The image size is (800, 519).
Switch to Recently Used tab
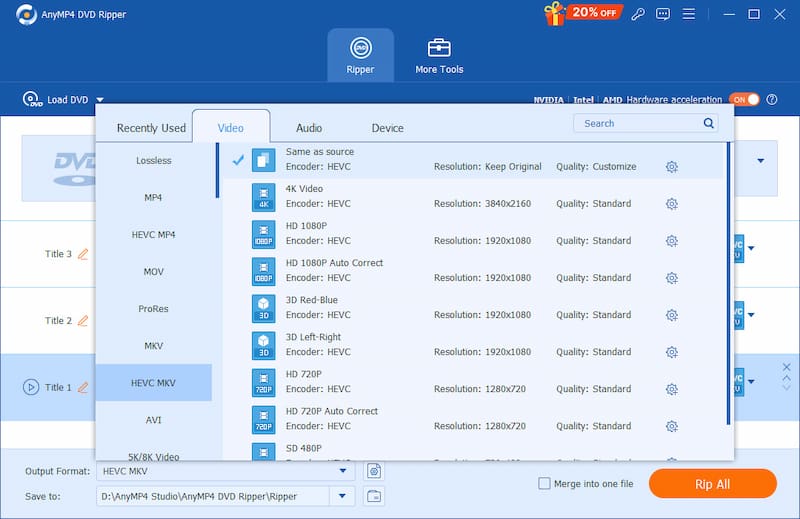point(151,128)
